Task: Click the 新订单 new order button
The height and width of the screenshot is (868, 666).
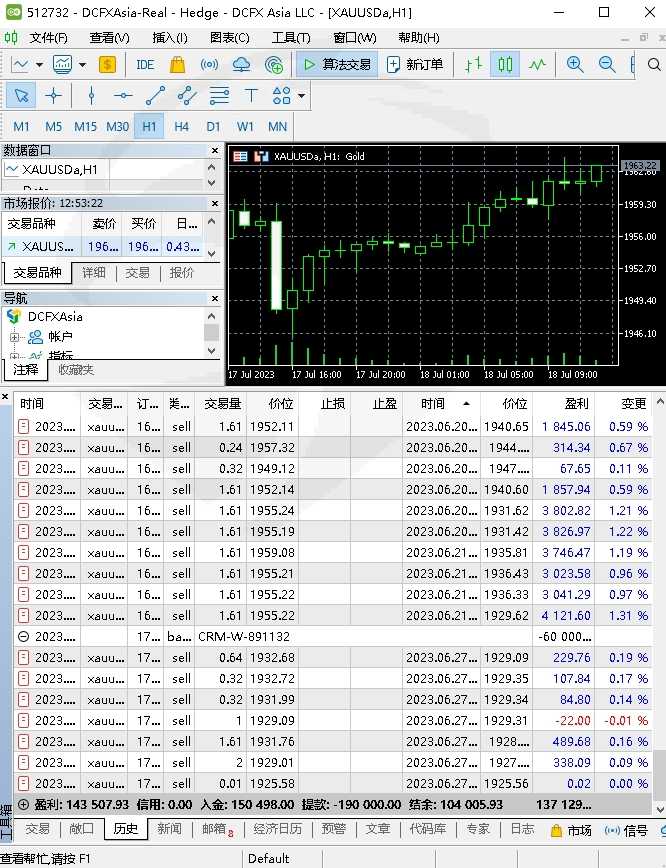Action: click(x=415, y=65)
